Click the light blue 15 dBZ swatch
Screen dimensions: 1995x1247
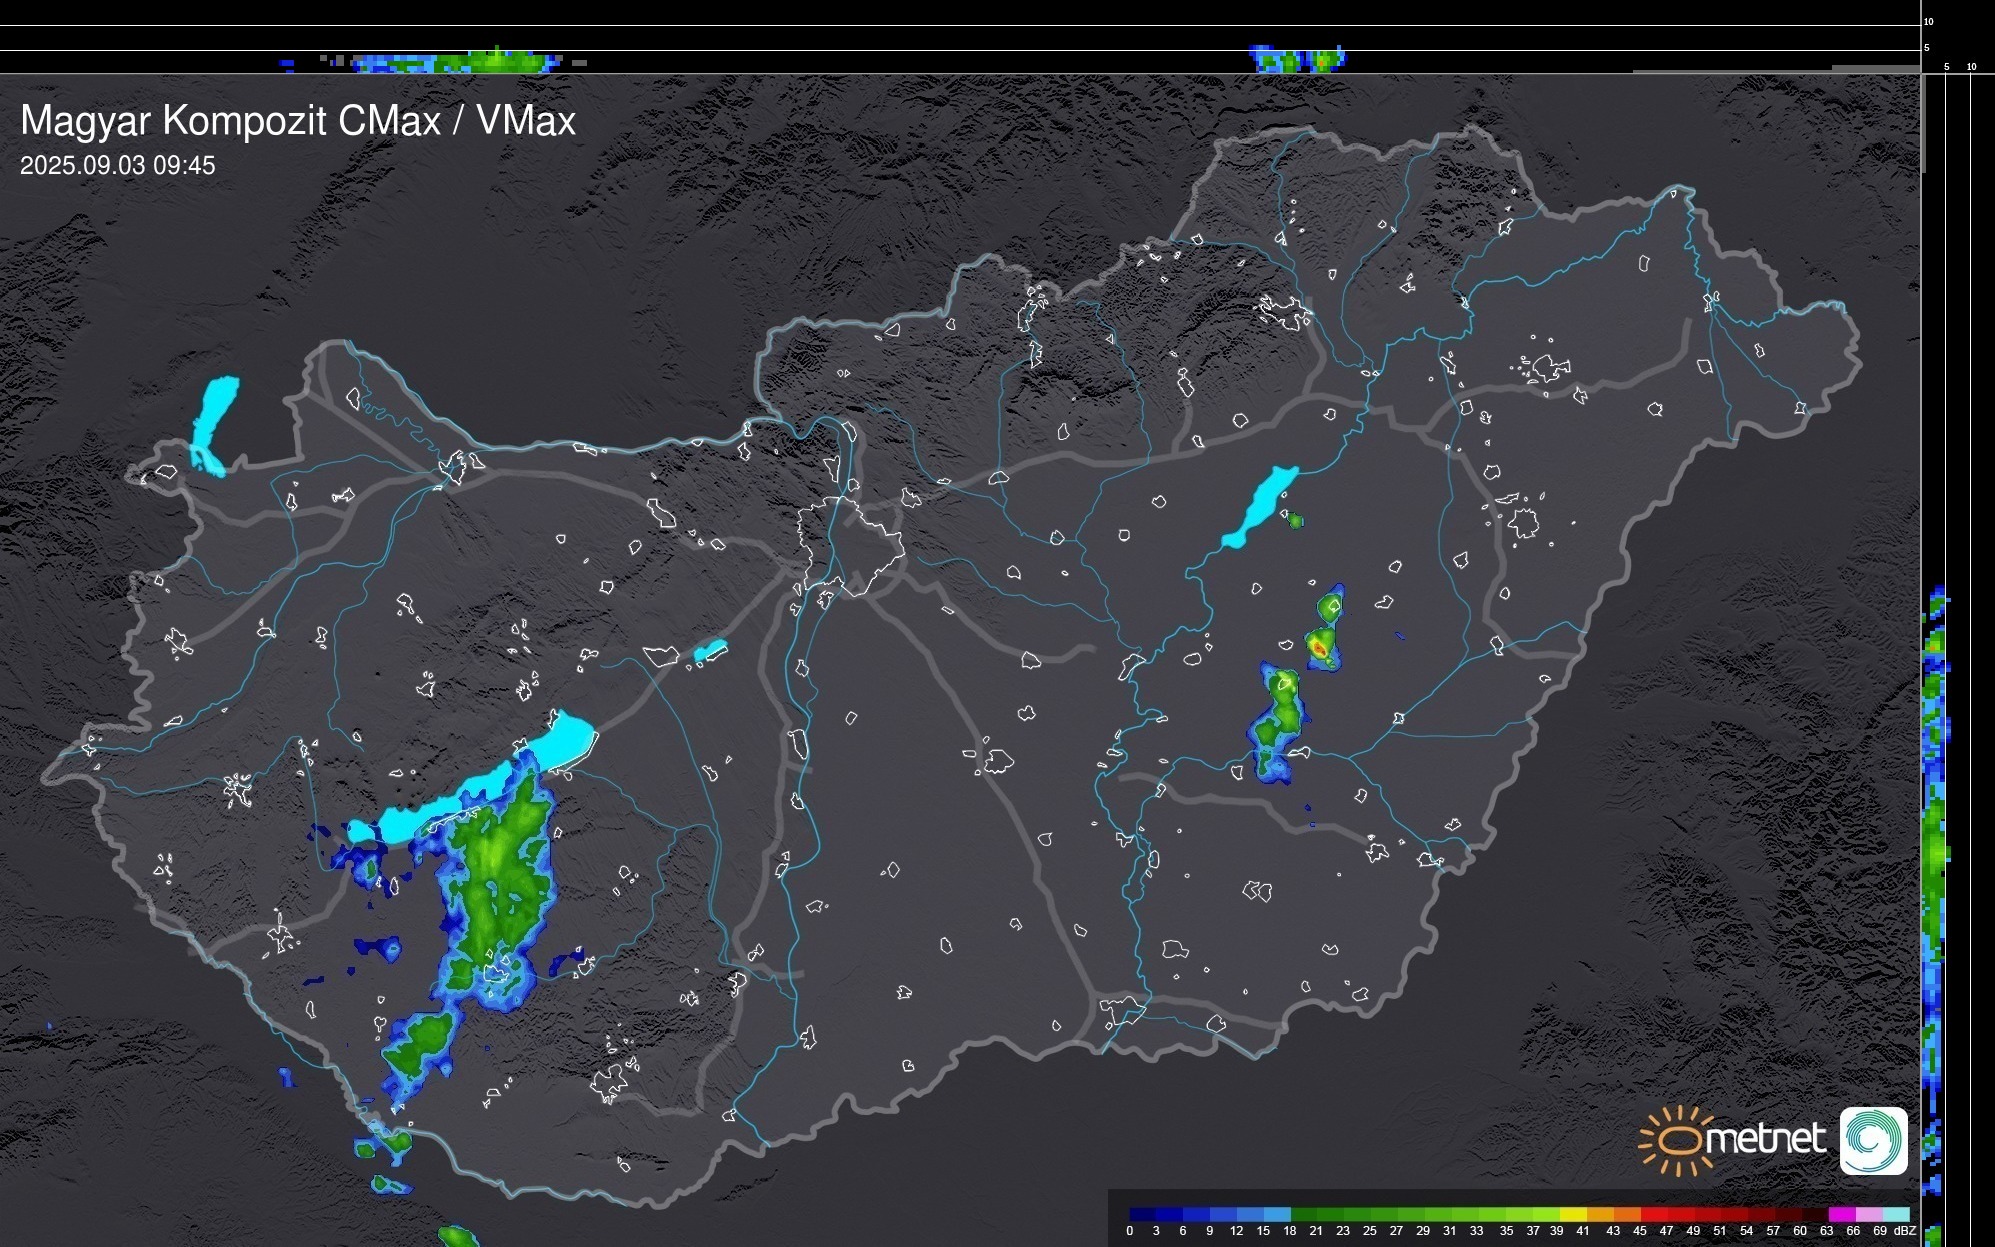point(1277,1214)
